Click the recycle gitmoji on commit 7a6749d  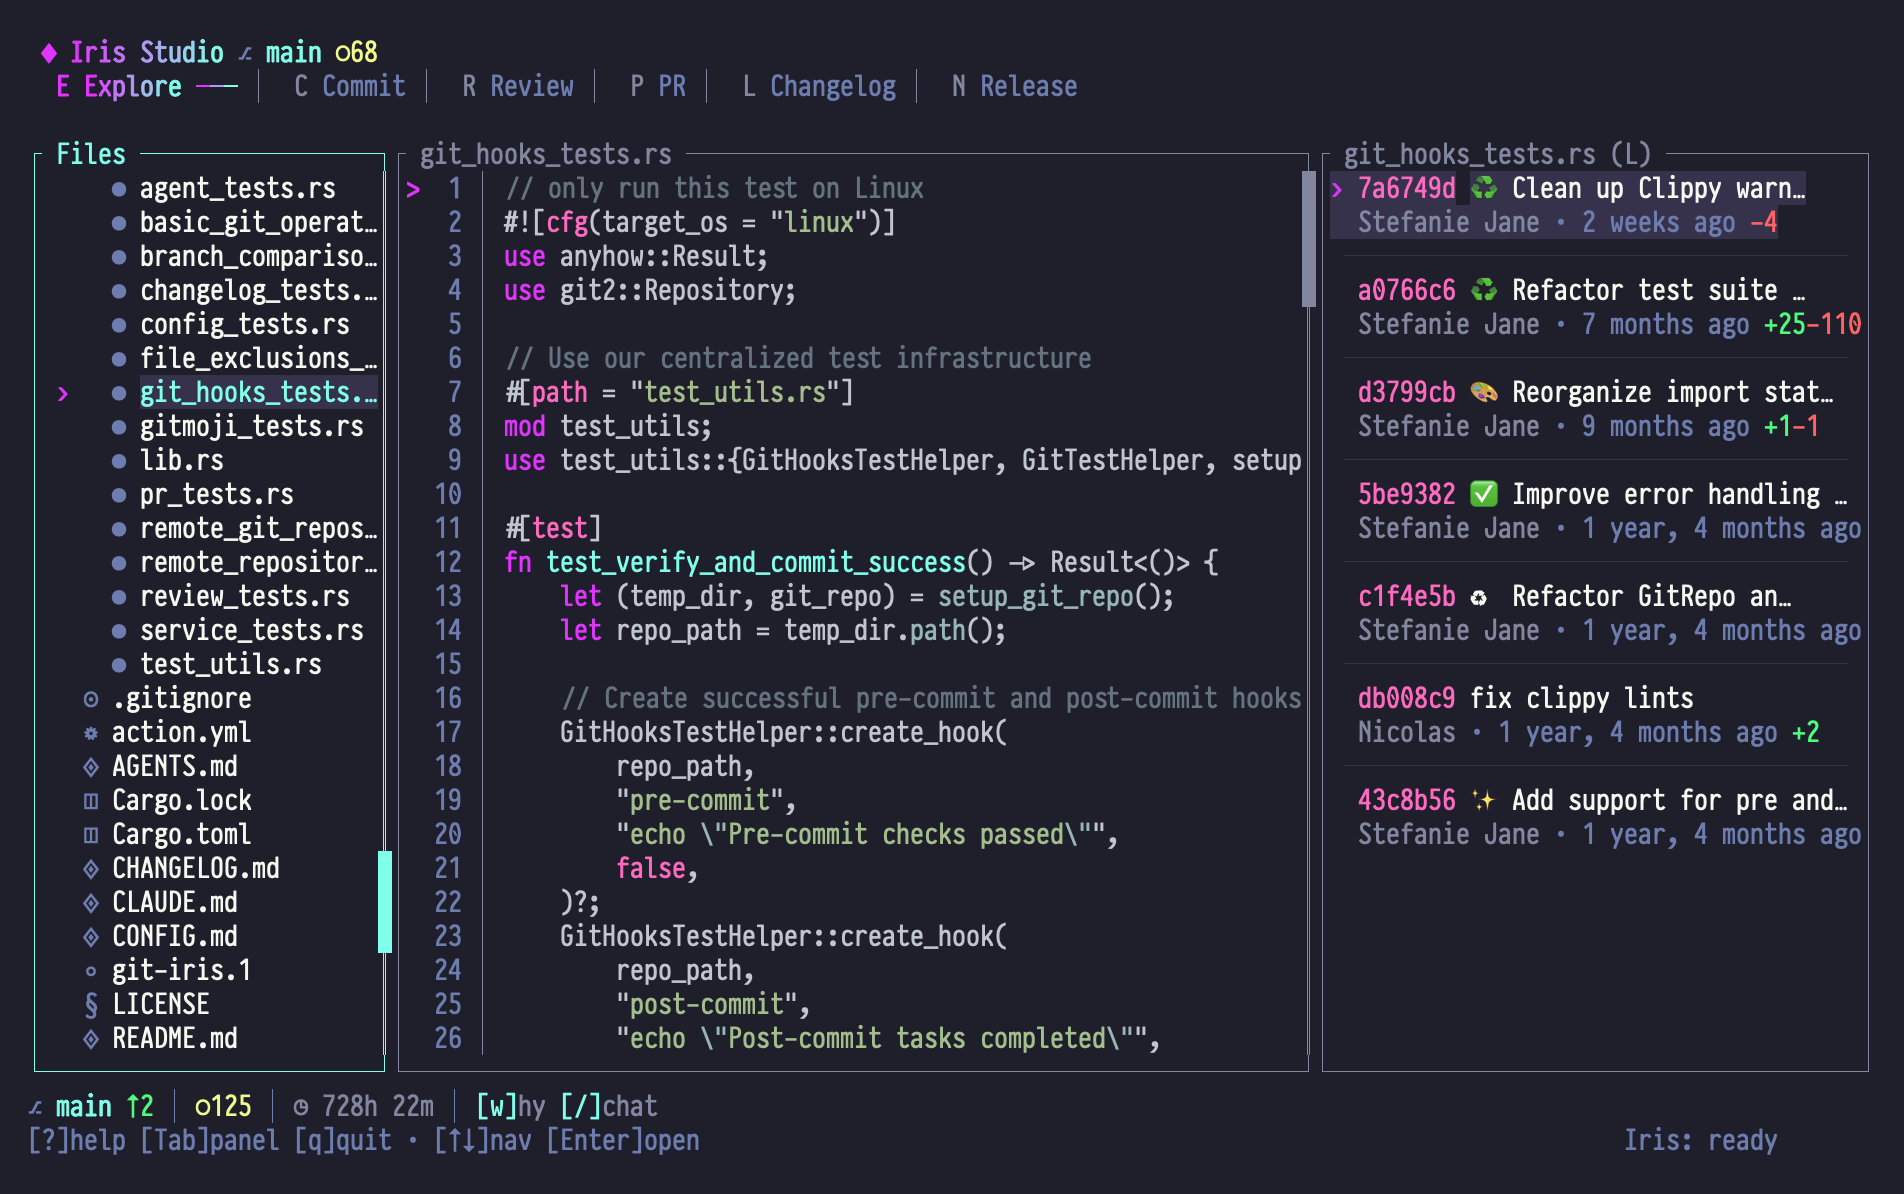tap(1484, 188)
